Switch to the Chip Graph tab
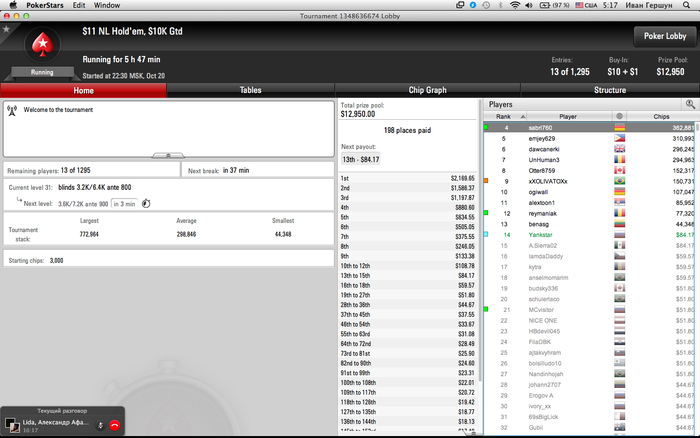Viewport: 700px width, 438px height. (428, 90)
